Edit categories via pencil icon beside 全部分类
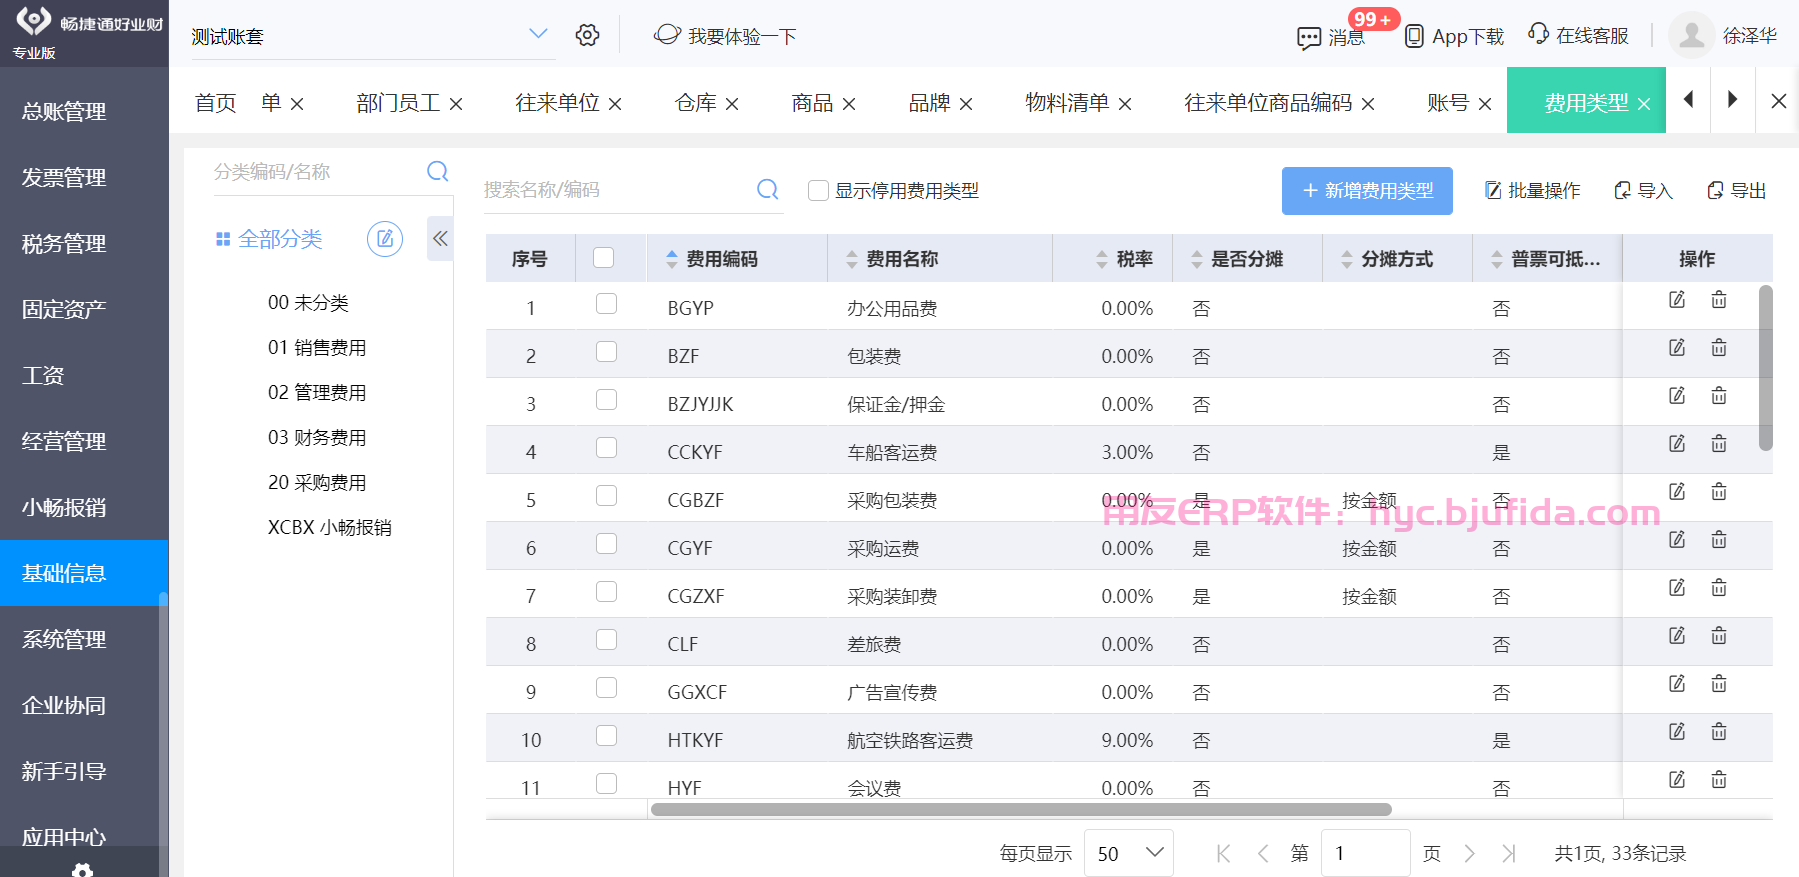 tap(385, 239)
